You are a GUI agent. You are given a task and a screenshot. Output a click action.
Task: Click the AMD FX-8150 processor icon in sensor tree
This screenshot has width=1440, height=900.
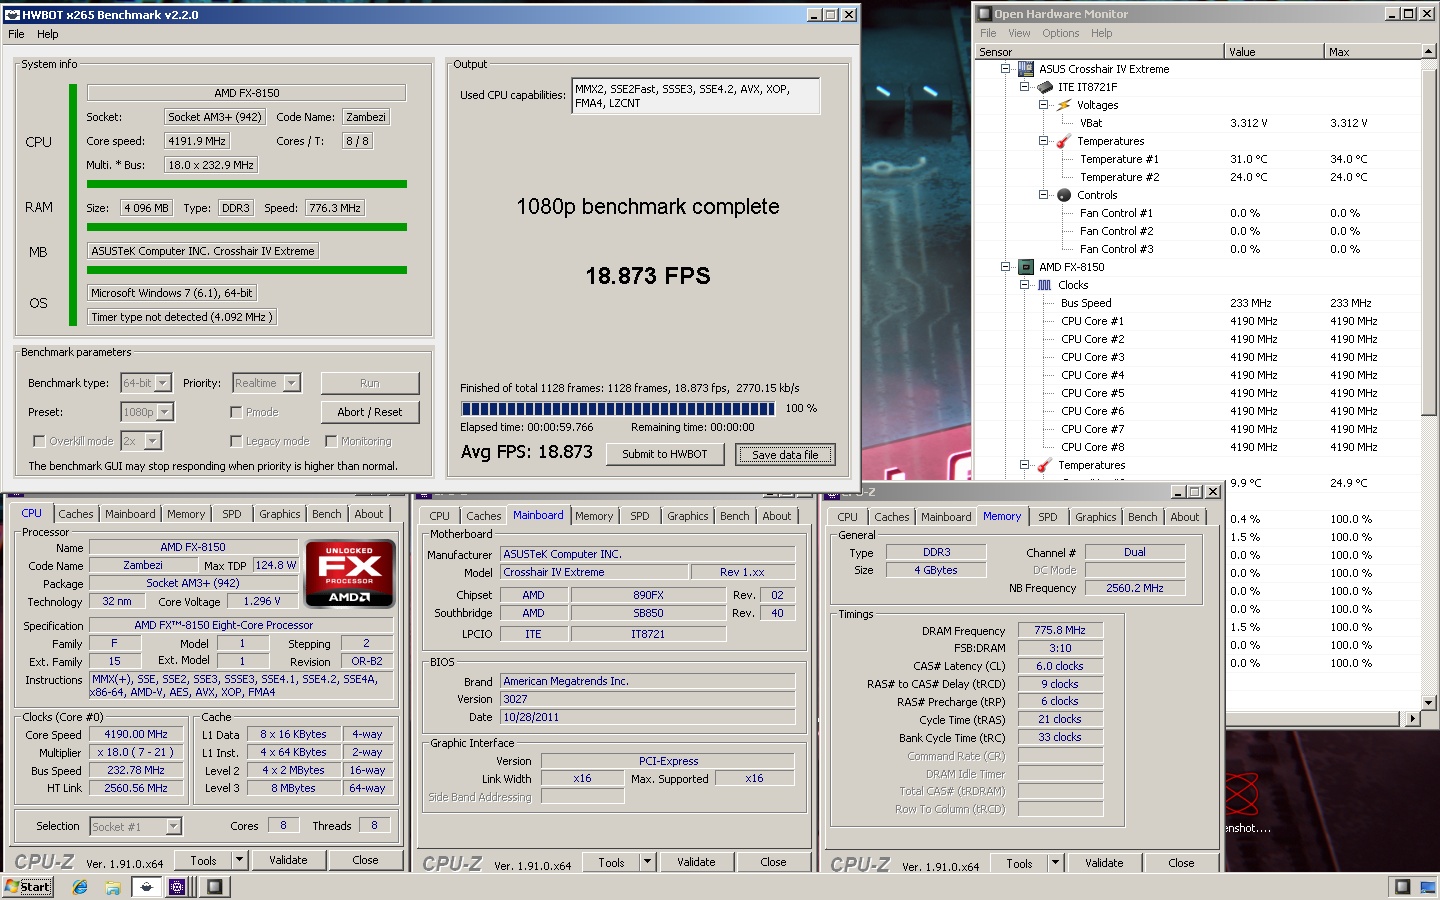click(1025, 267)
